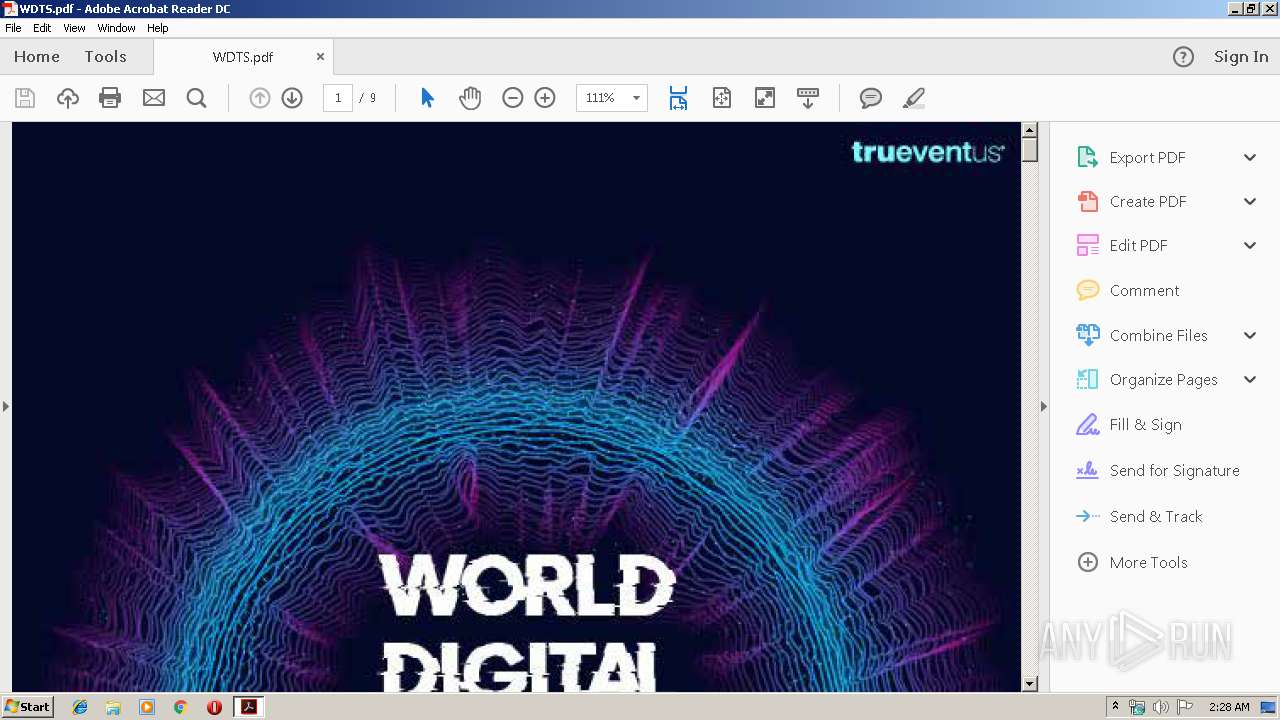
Task: Switch to full screen mode icon
Action: click(765, 98)
